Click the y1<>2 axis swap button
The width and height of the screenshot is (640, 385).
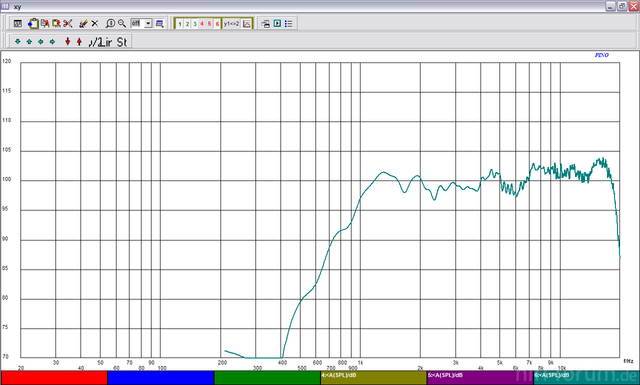point(231,24)
